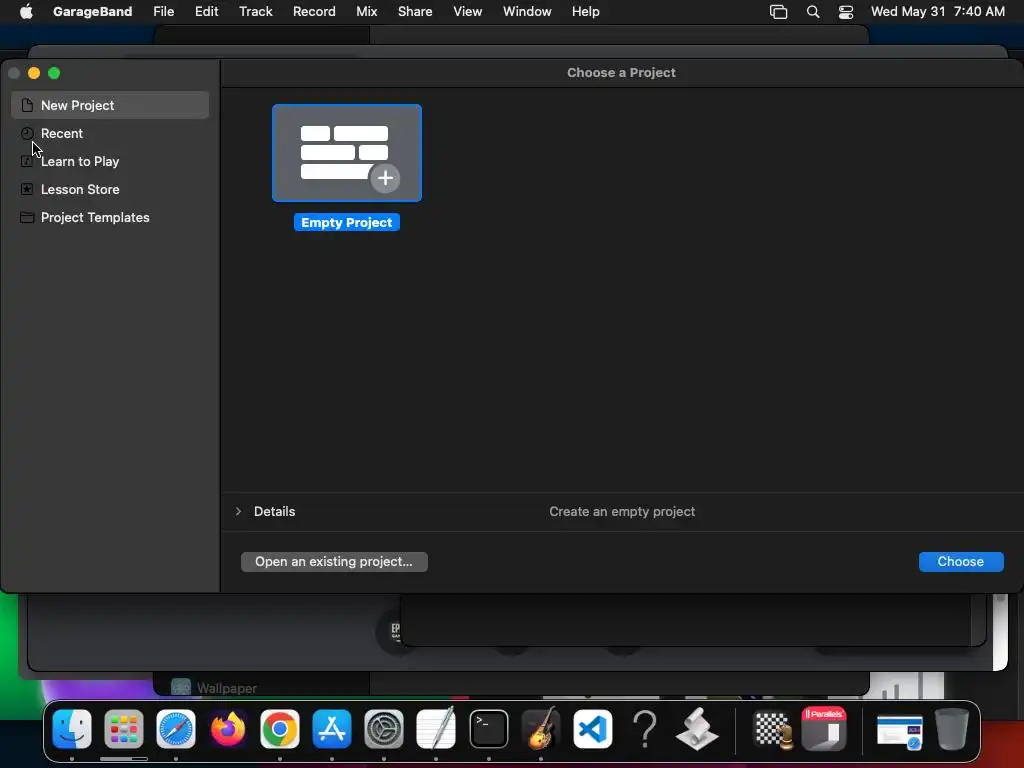Launch Google Chrome from the Dock
Viewport: 1024px width, 768px height.
(280, 729)
